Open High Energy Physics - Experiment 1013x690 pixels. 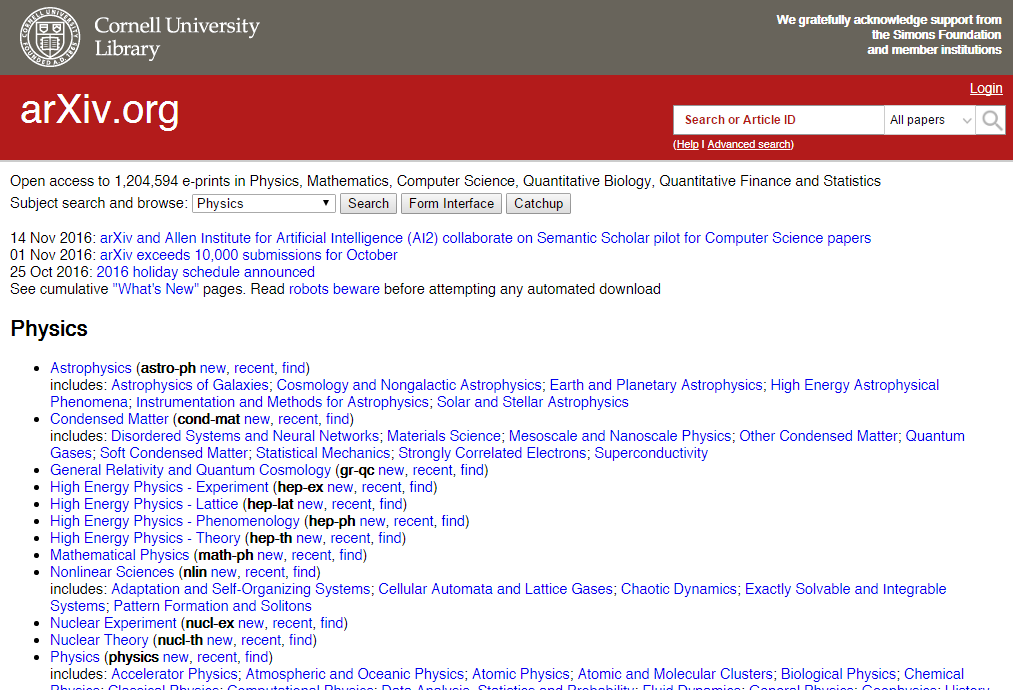tap(160, 487)
